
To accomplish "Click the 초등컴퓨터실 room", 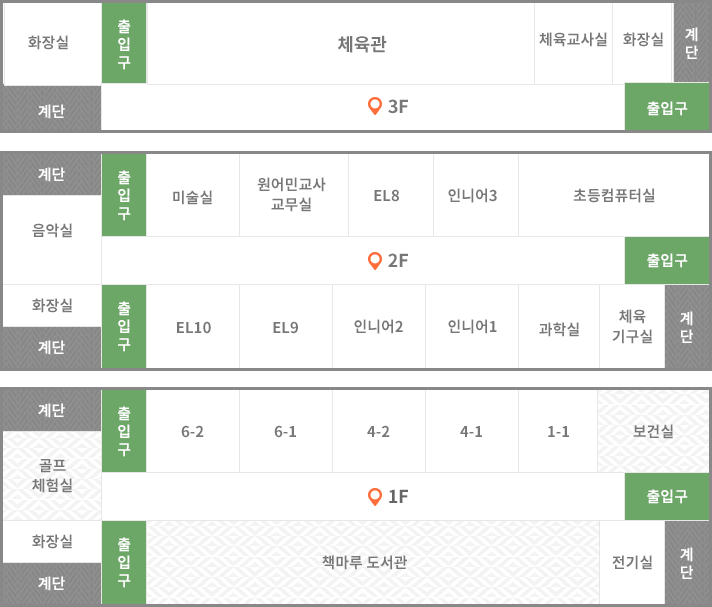I will click(613, 195).
